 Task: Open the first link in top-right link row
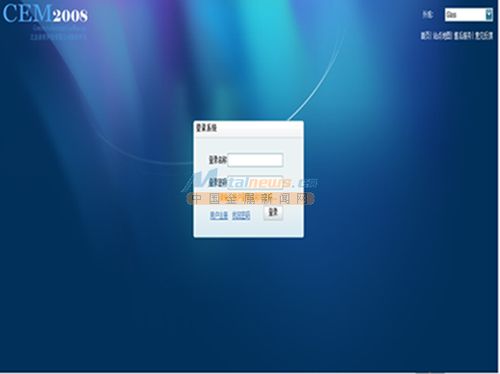426,36
